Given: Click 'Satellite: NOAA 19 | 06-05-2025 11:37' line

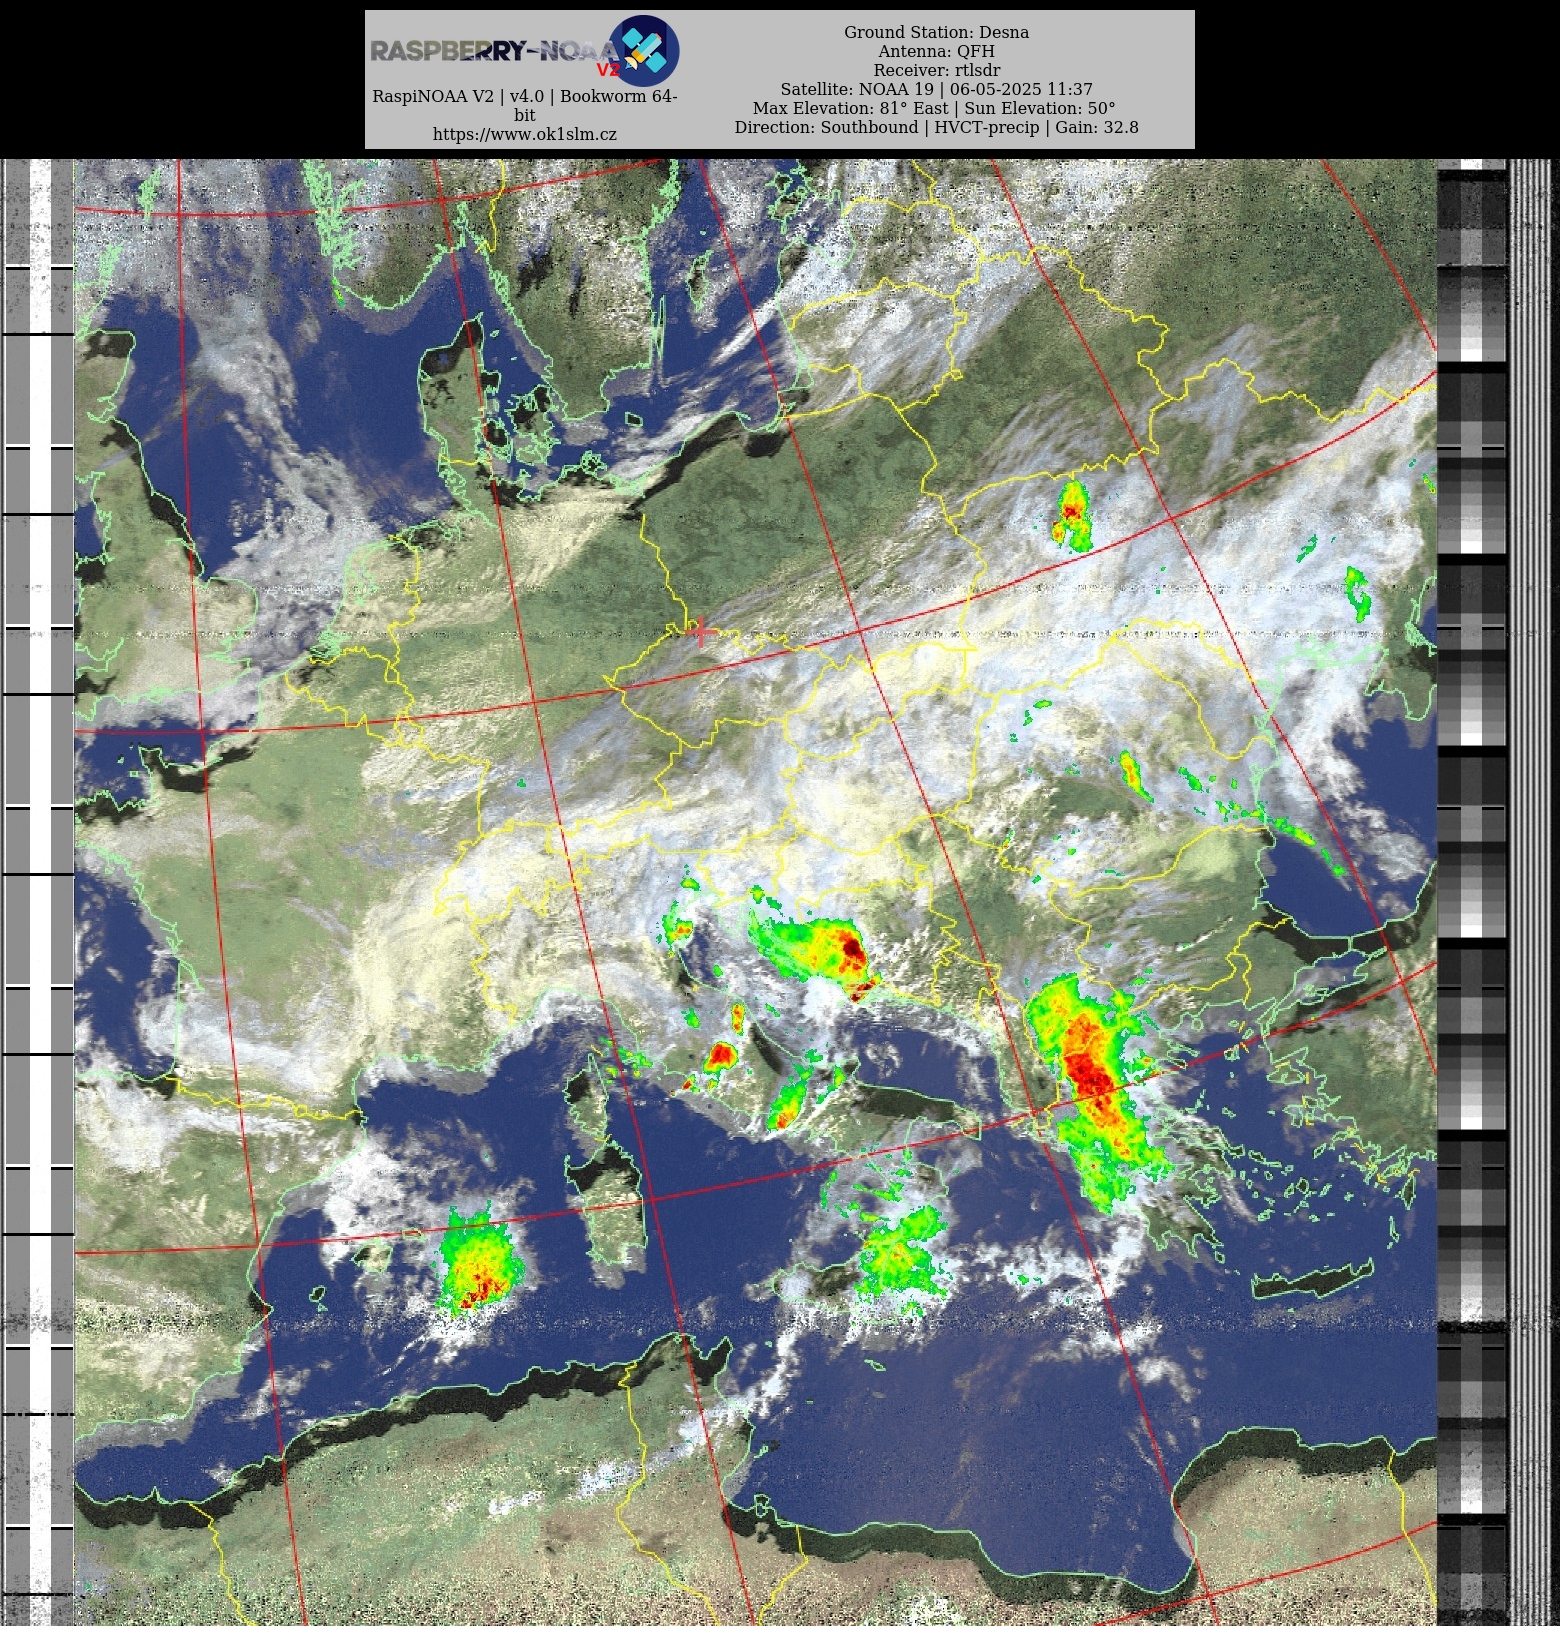Looking at the screenshot, I should [x=936, y=89].
